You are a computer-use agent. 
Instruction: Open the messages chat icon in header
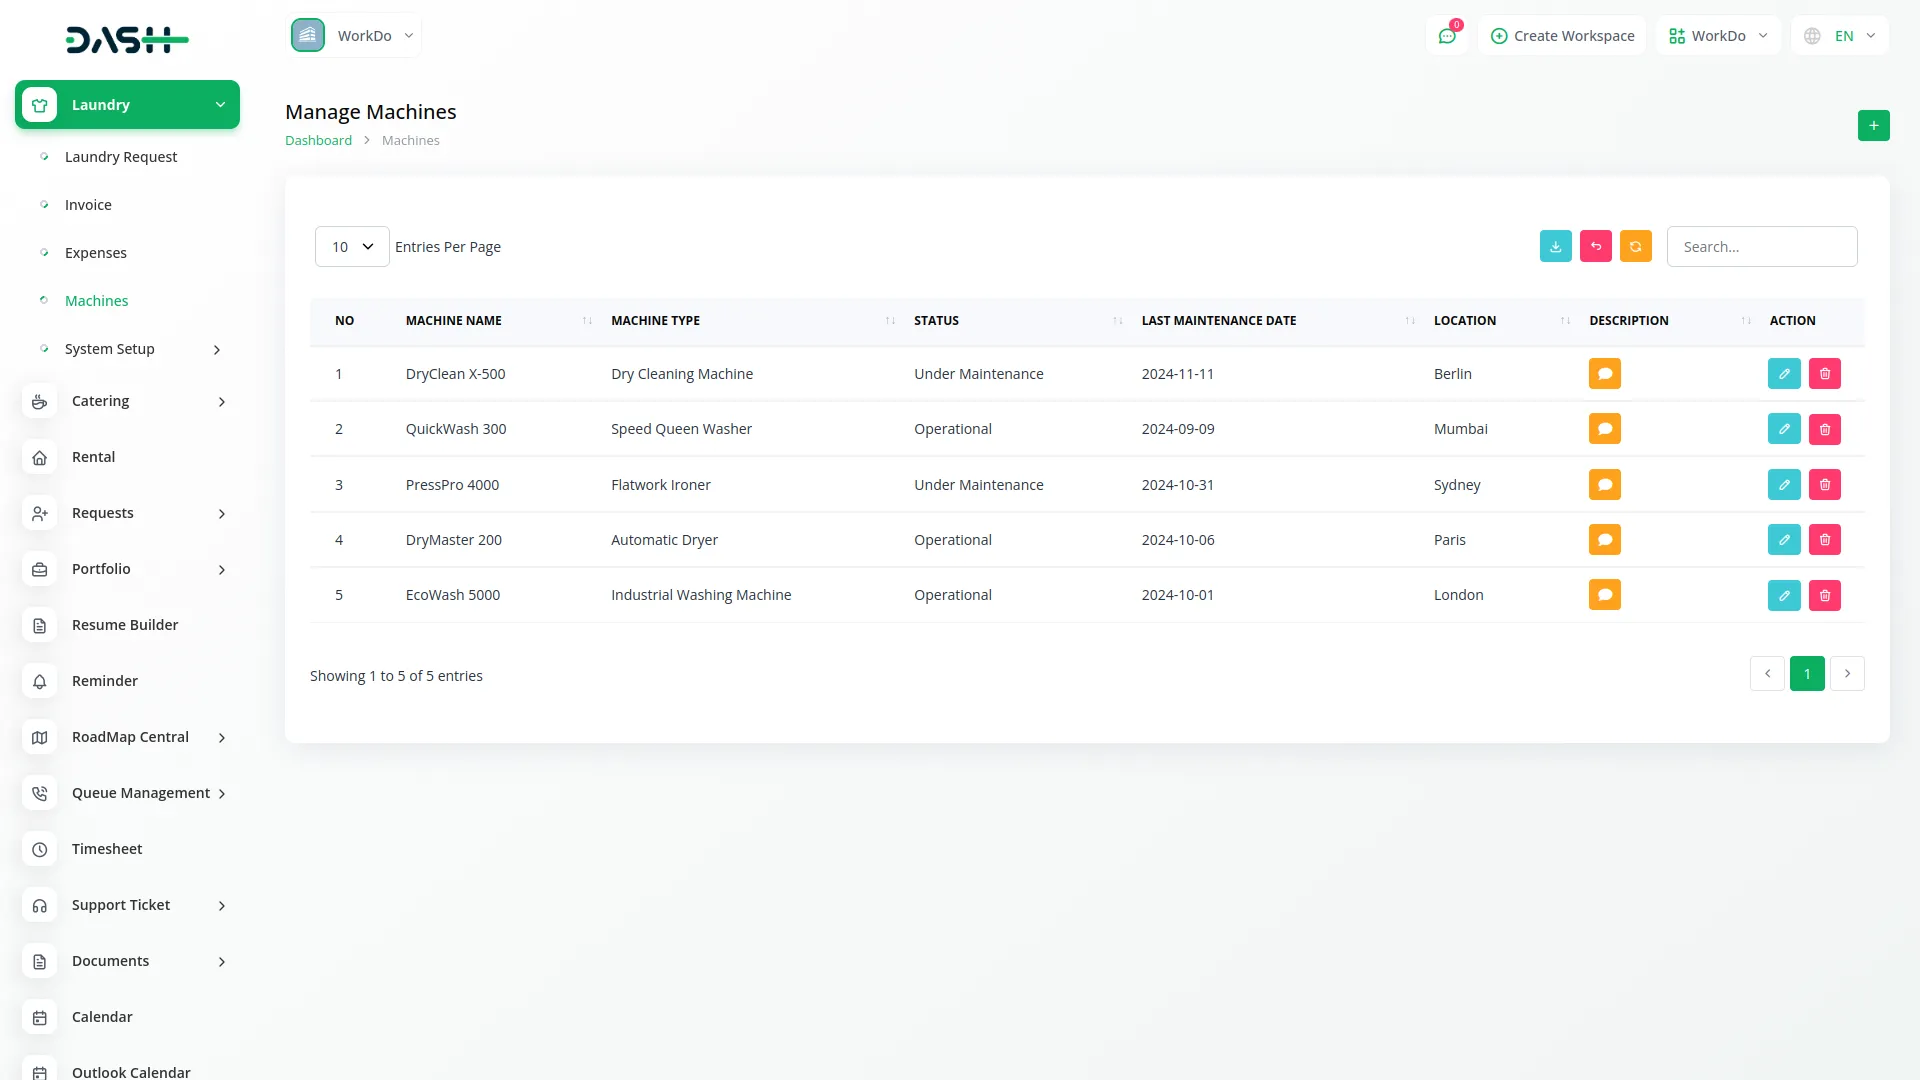(1447, 35)
